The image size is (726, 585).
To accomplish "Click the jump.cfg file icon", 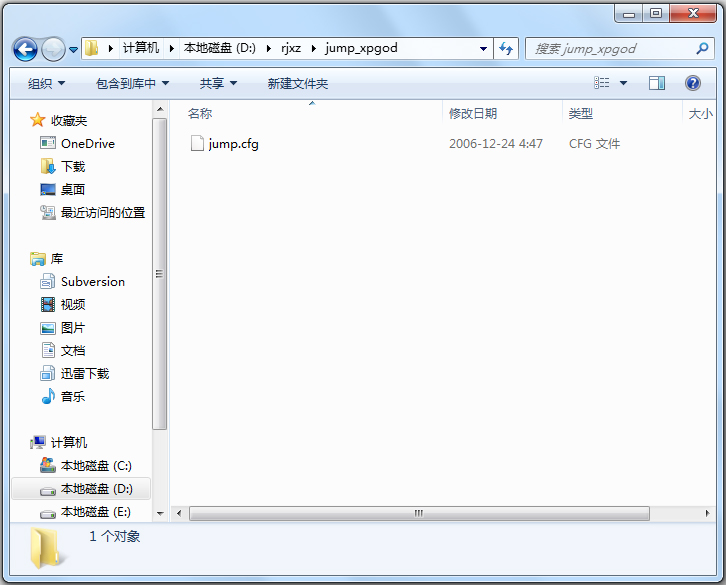I will pos(197,144).
